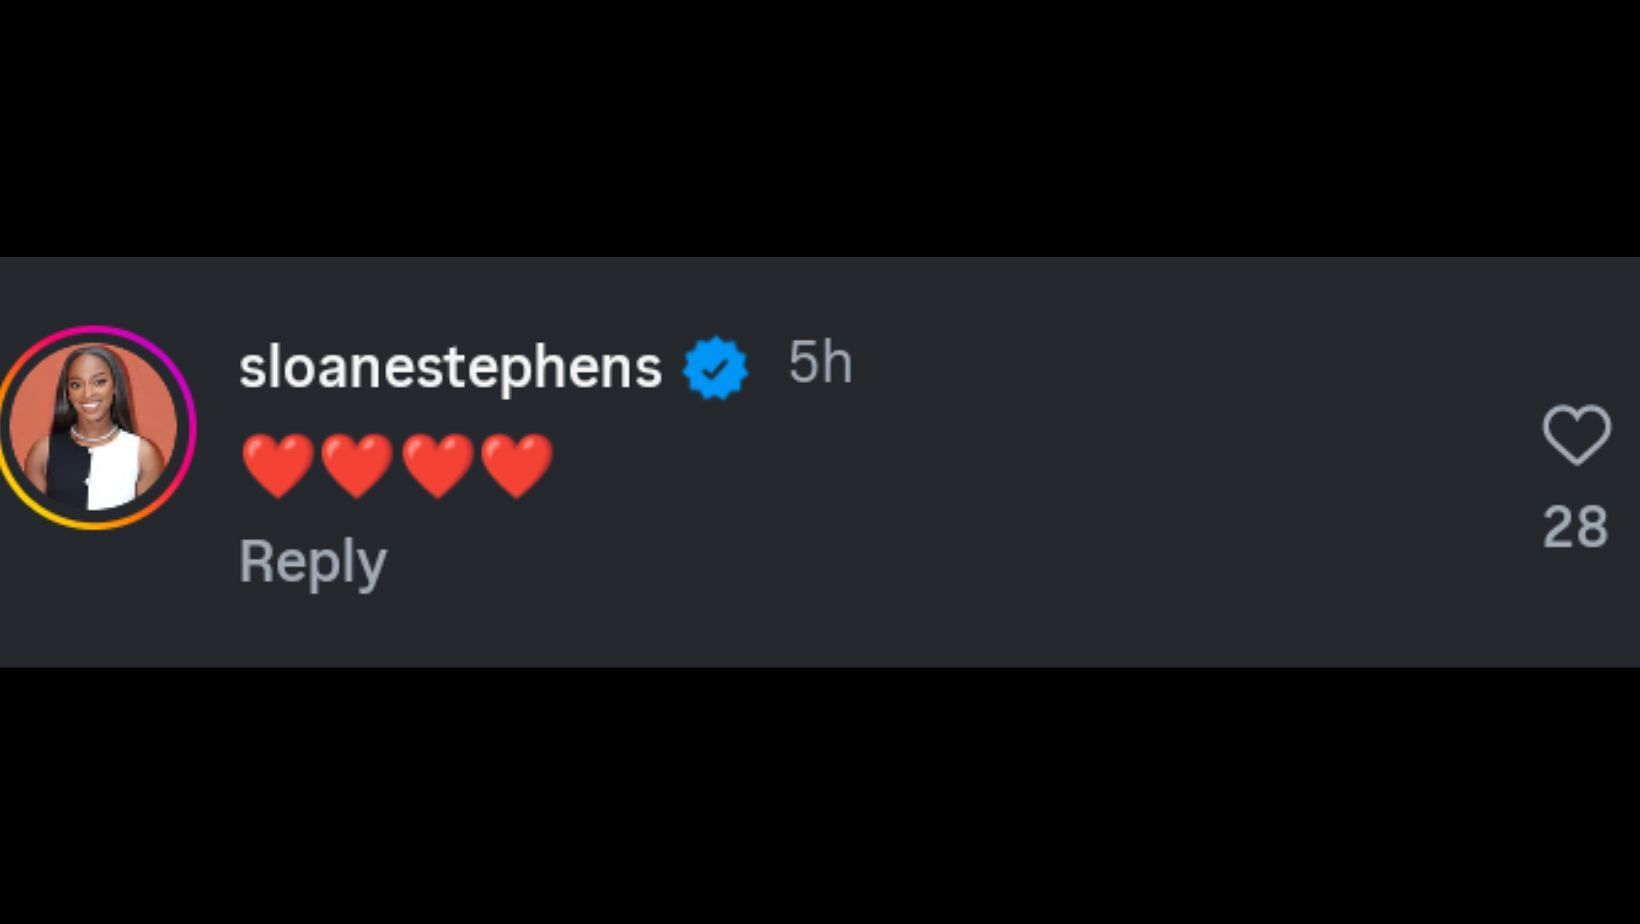The width and height of the screenshot is (1640, 924).
Task: Click the blue verified badge
Action: point(715,368)
